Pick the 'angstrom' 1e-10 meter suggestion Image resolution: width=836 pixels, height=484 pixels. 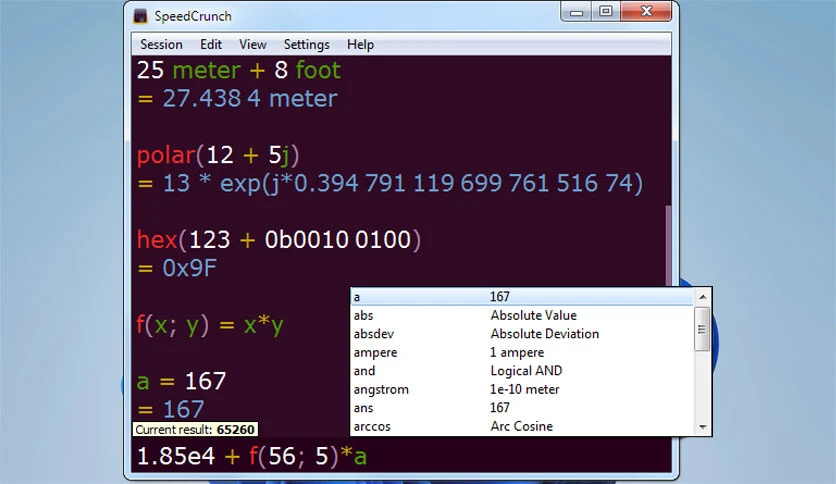pos(522,389)
